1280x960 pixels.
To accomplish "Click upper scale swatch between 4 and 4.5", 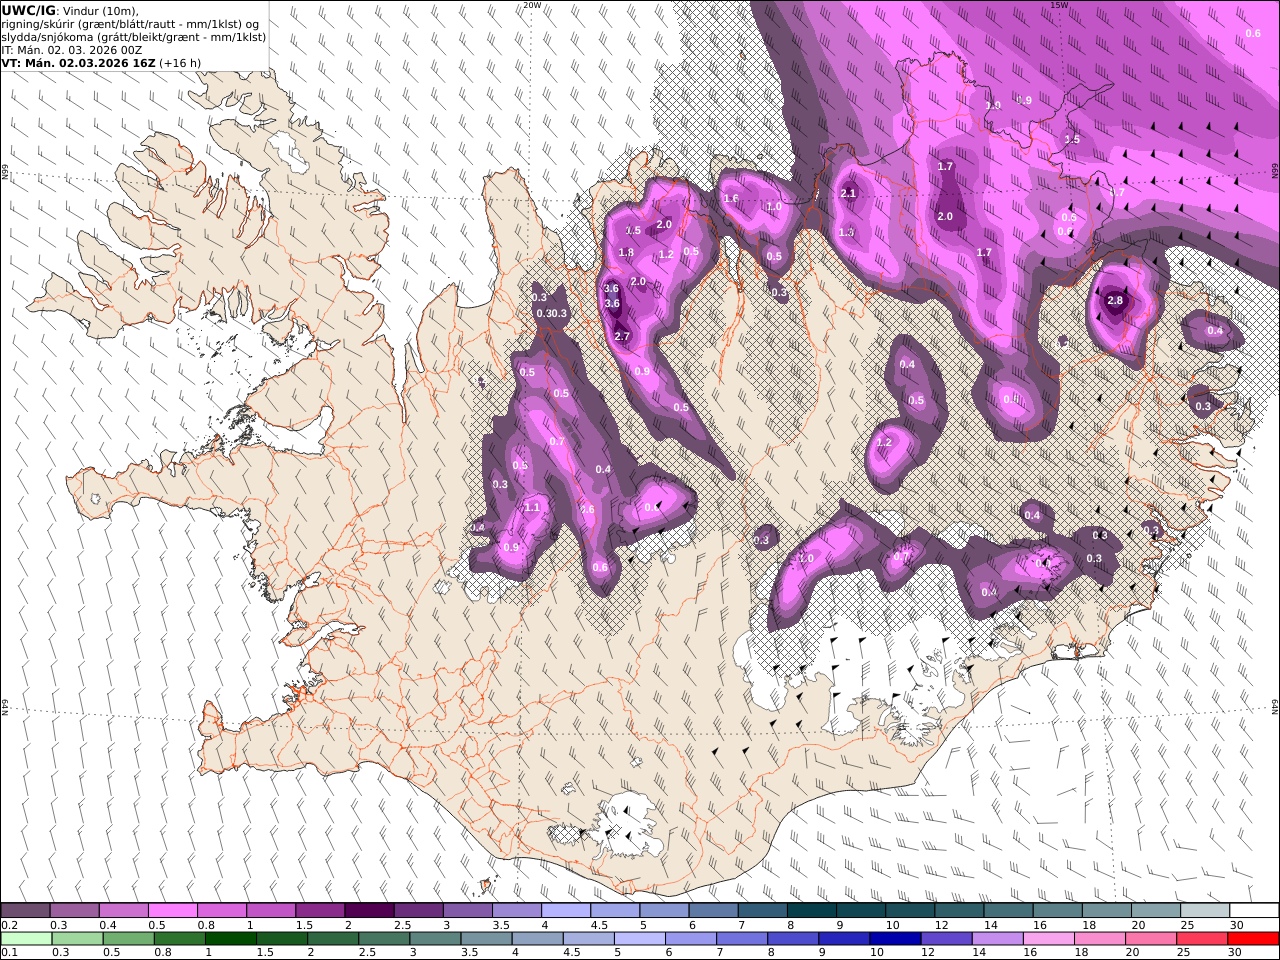I will (566, 910).
